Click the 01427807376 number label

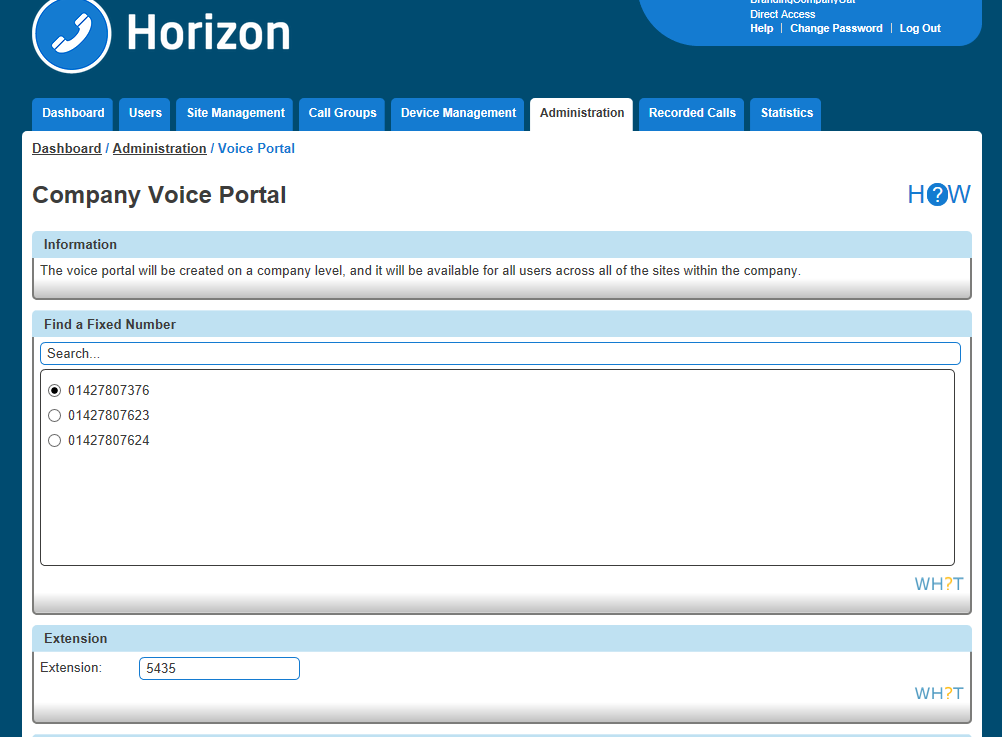point(109,391)
